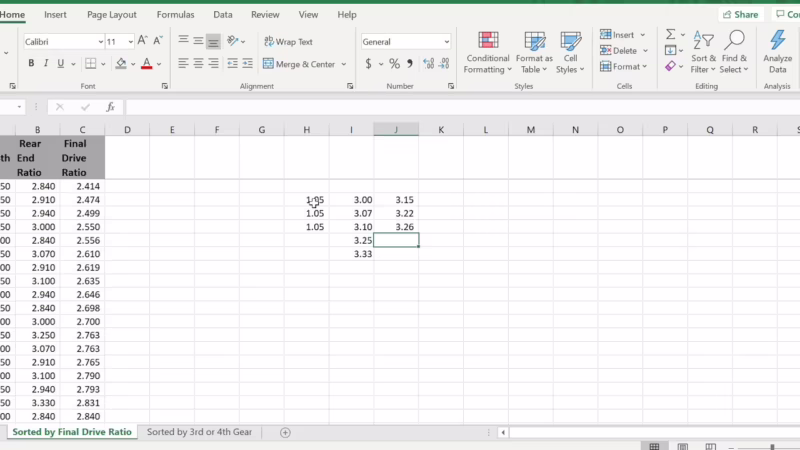Open Conditional Formatting

[x=488, y=52]
